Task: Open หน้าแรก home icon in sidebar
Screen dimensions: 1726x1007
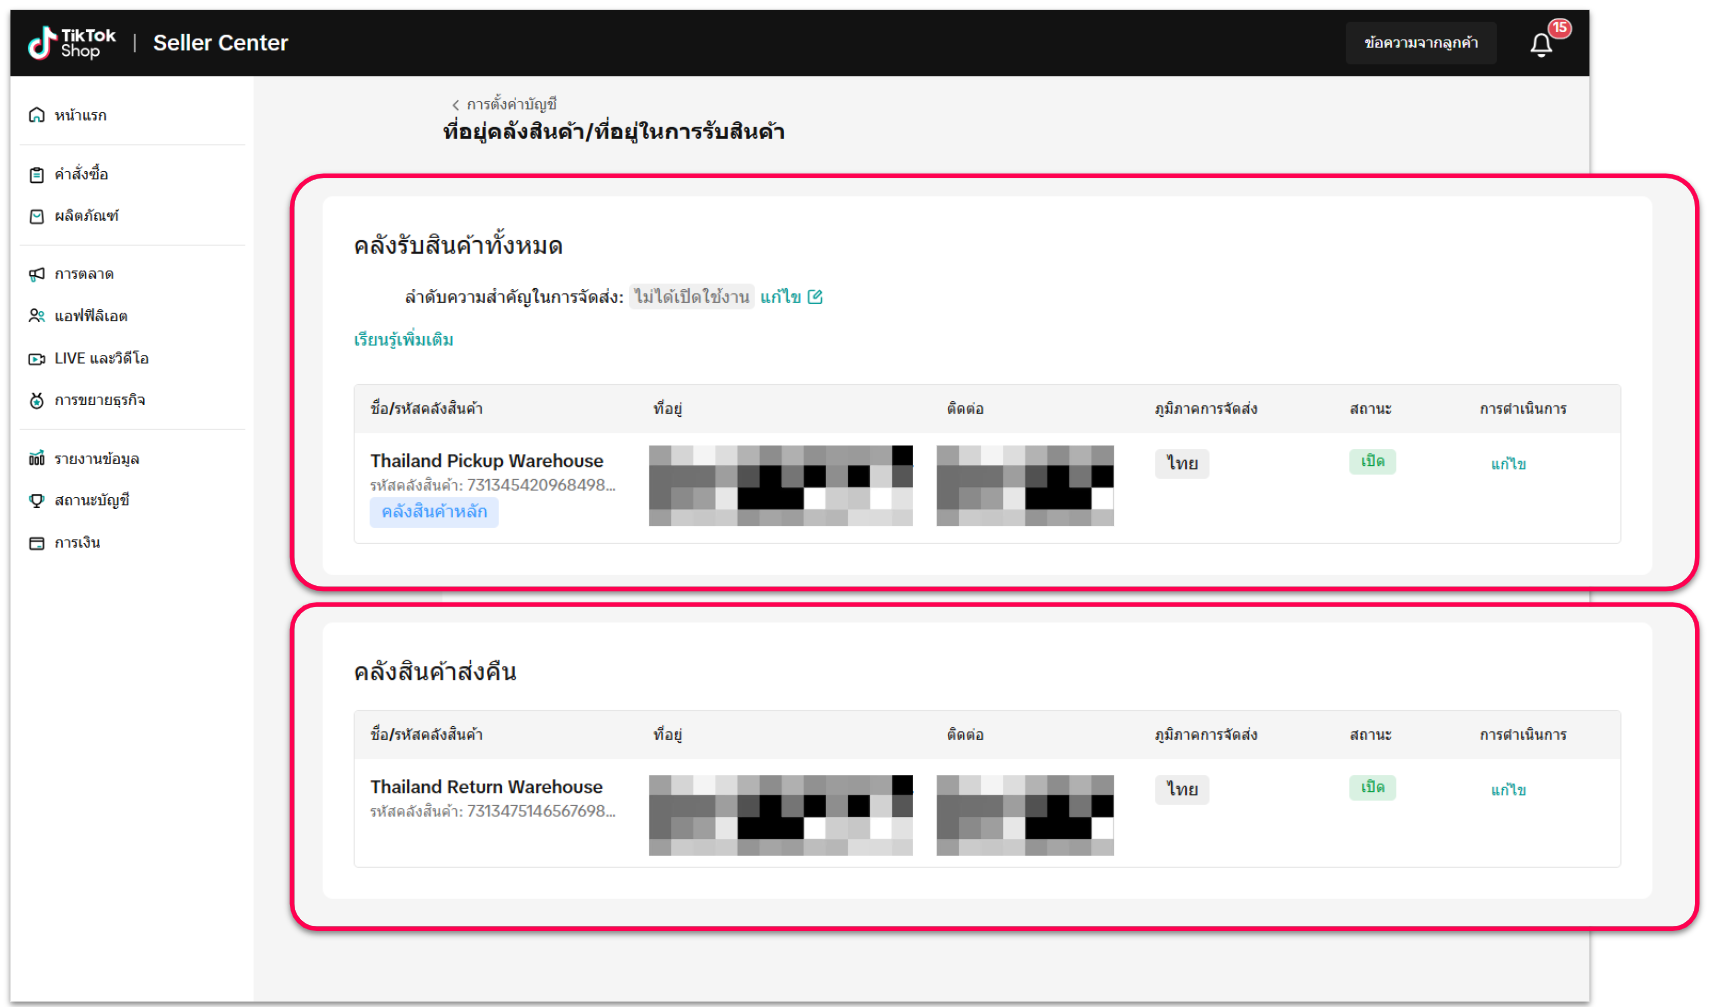Action: (37, 115)
